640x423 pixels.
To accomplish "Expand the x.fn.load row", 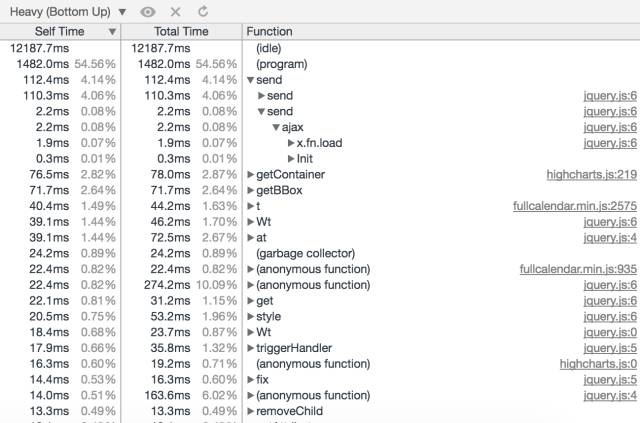I will [291, 143].
